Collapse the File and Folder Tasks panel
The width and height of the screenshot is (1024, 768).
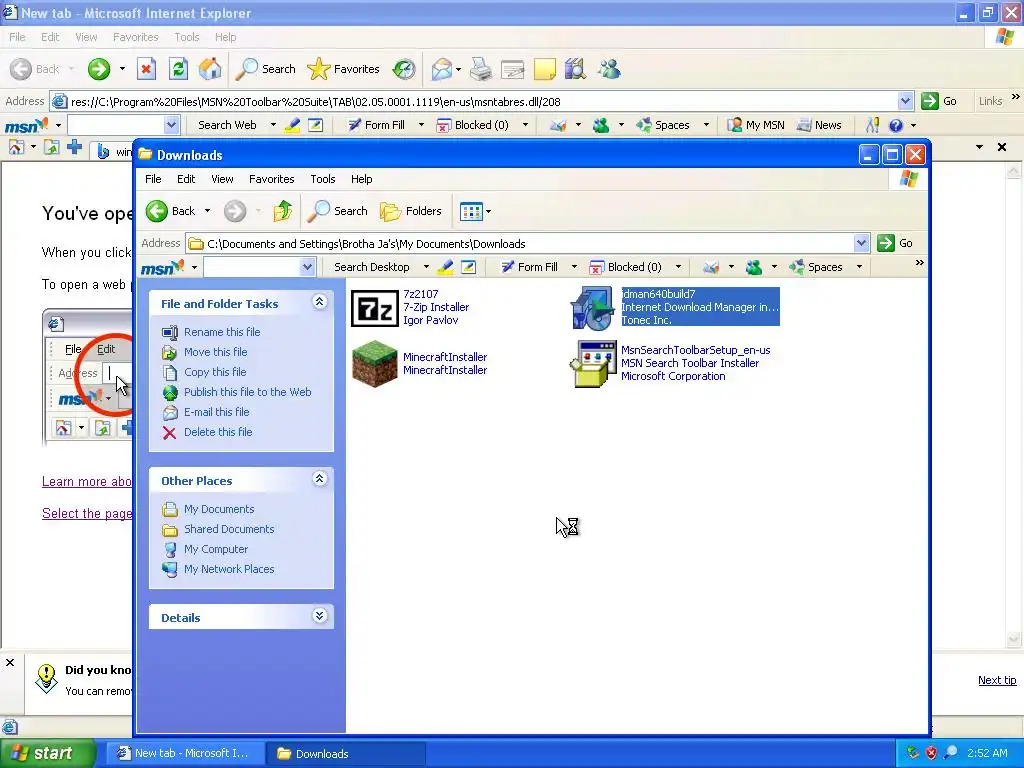[x=319, y=302]
